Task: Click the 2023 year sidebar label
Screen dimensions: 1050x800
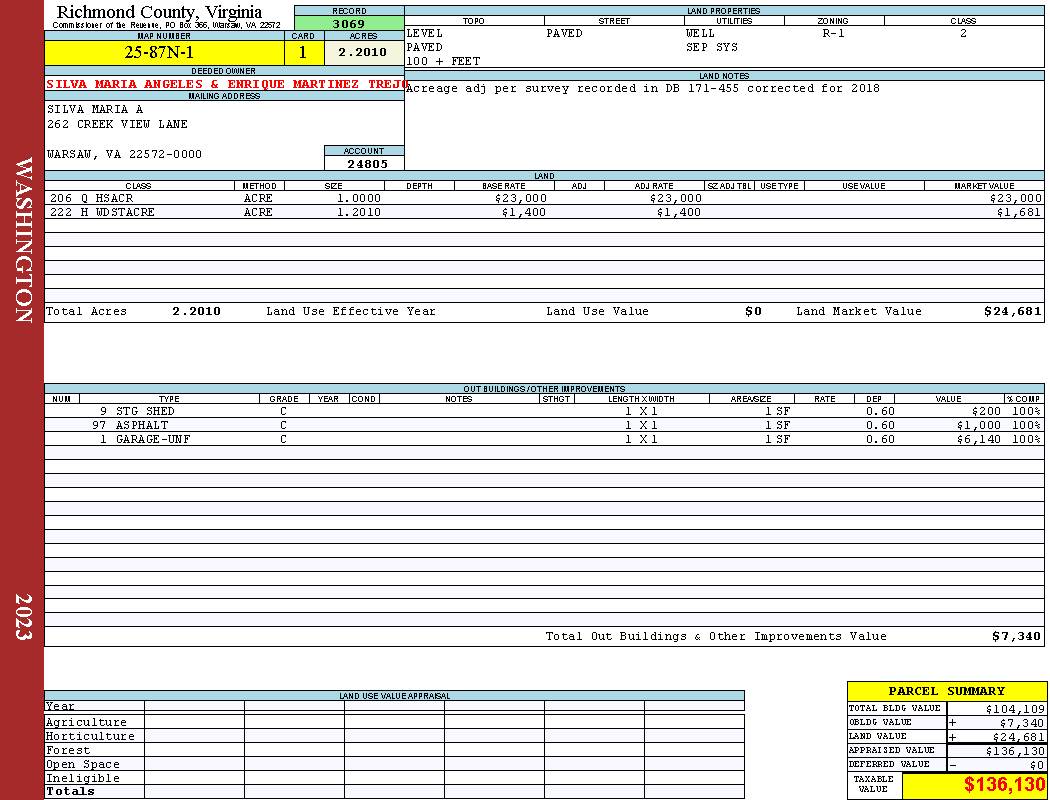Action: tap(23, 617)
